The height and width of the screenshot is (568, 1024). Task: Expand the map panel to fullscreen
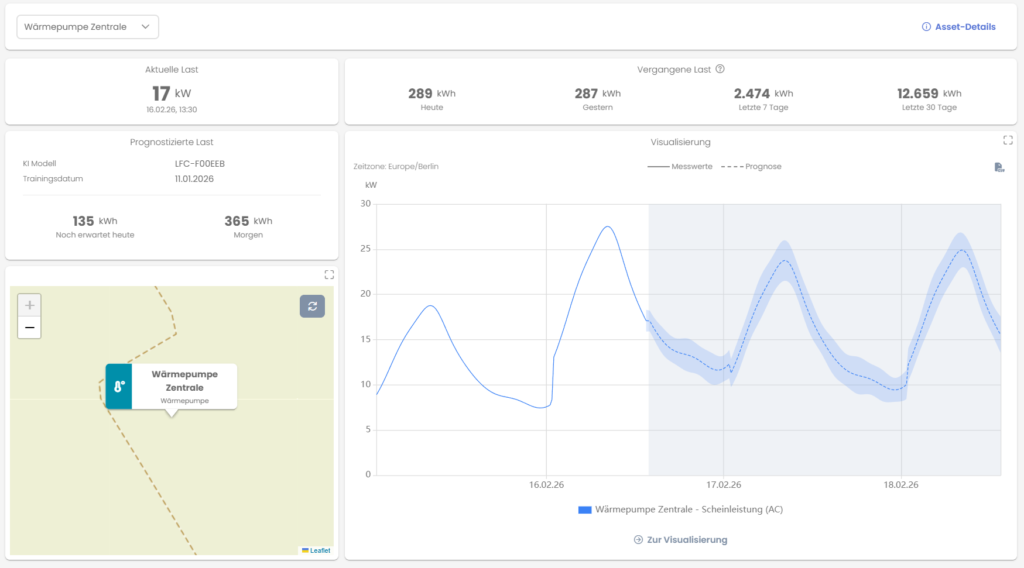coord(328,275)
